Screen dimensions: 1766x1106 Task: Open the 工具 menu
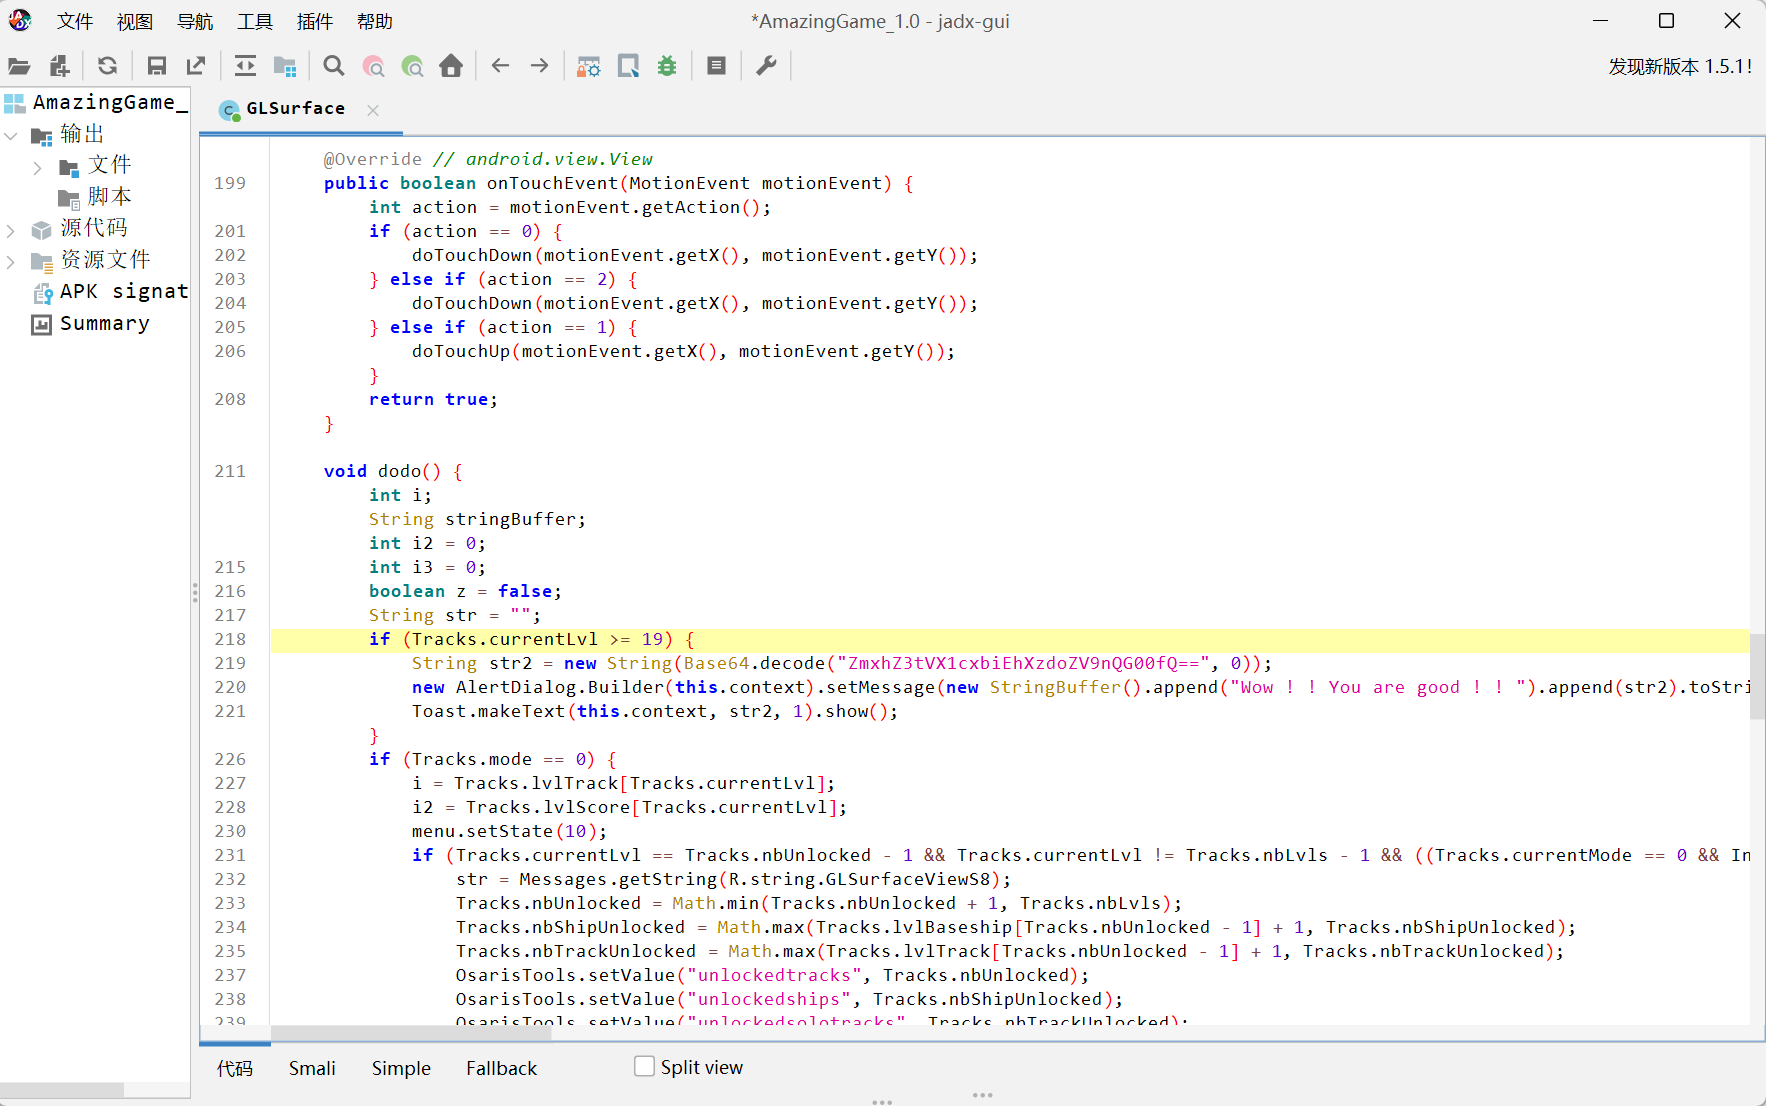[255, 21]
